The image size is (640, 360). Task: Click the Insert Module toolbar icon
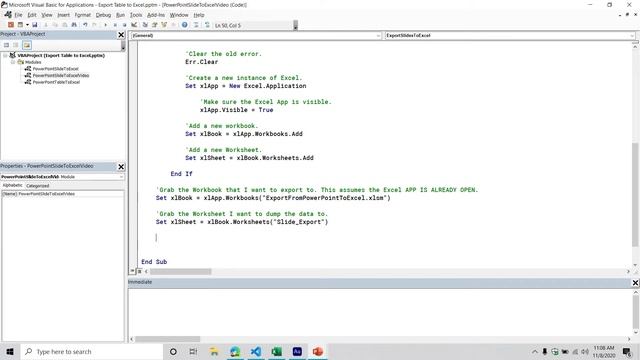click(20, 25)
